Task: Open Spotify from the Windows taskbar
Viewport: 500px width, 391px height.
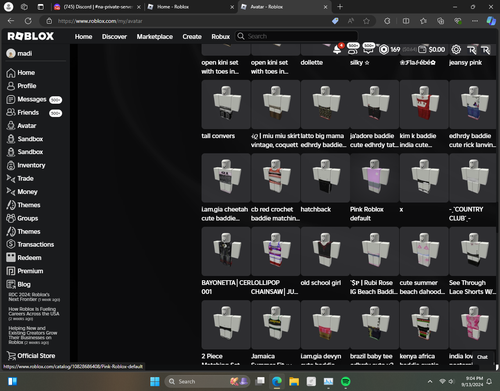Action: click(346, 381)
